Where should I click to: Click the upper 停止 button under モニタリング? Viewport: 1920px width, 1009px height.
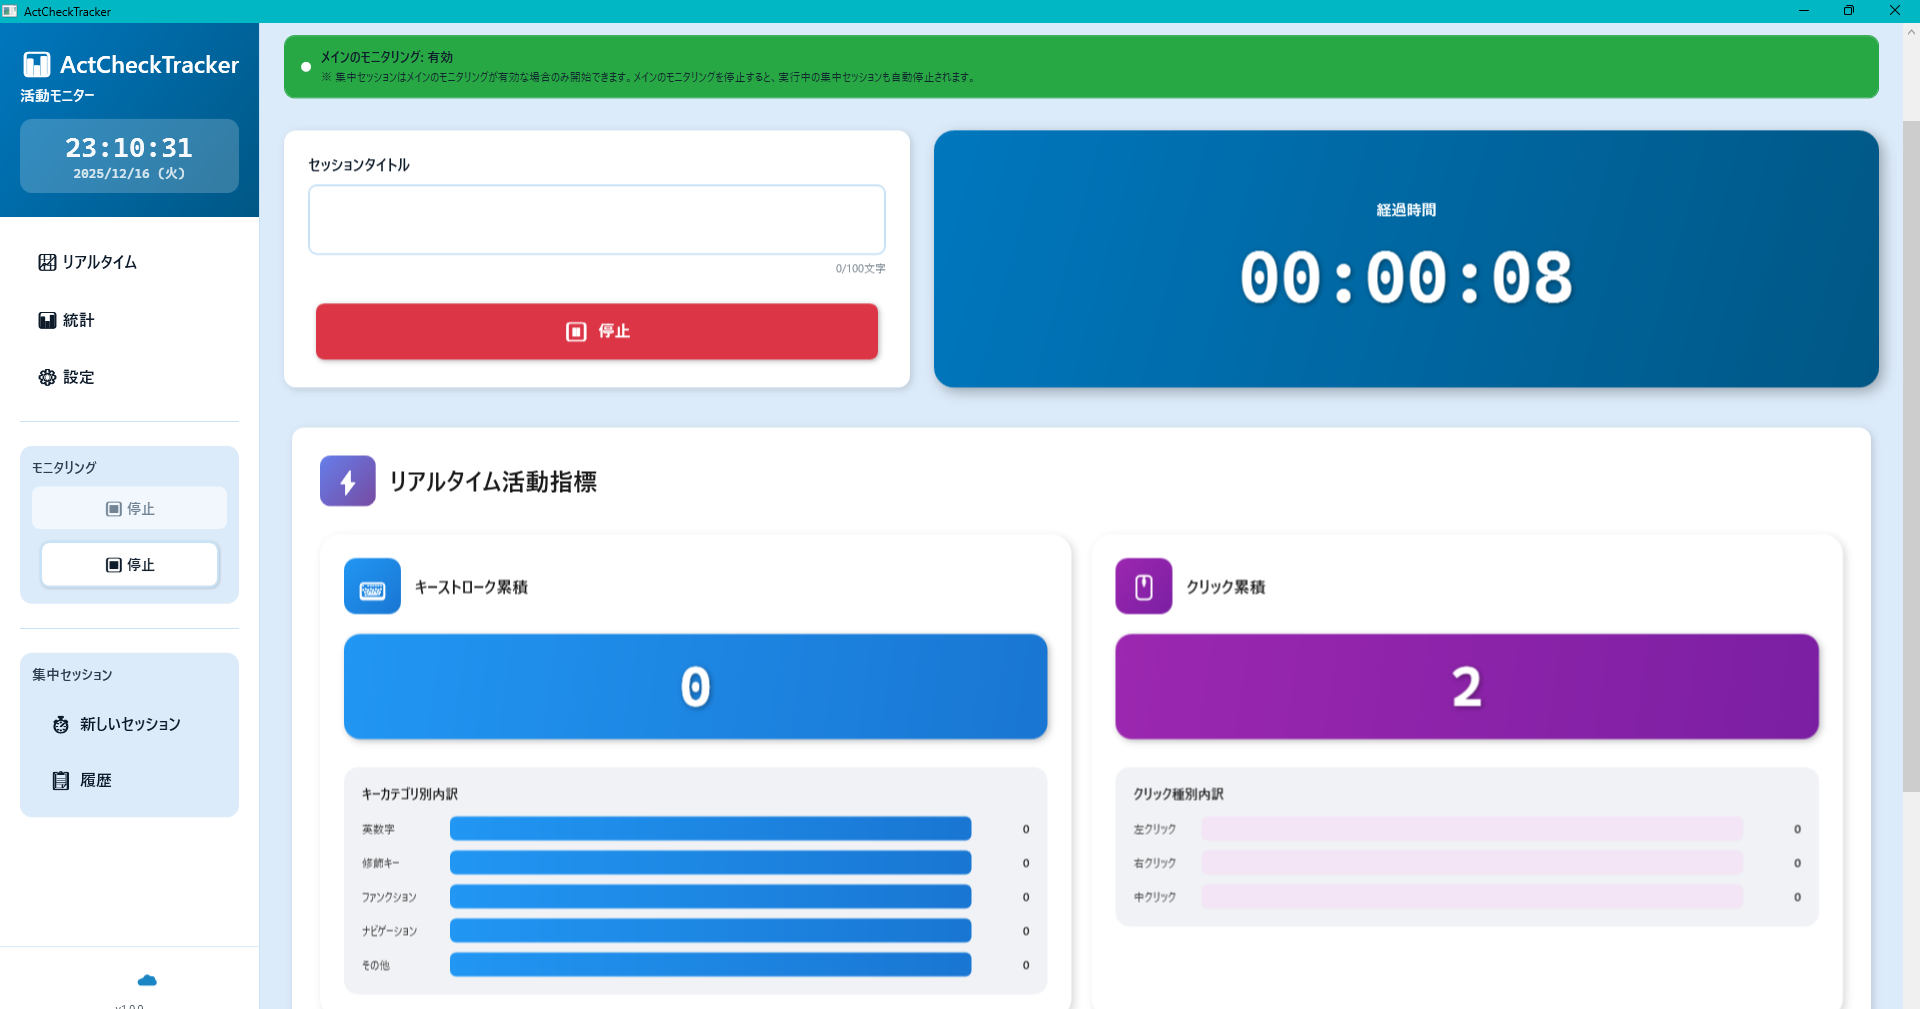[129, 508]
